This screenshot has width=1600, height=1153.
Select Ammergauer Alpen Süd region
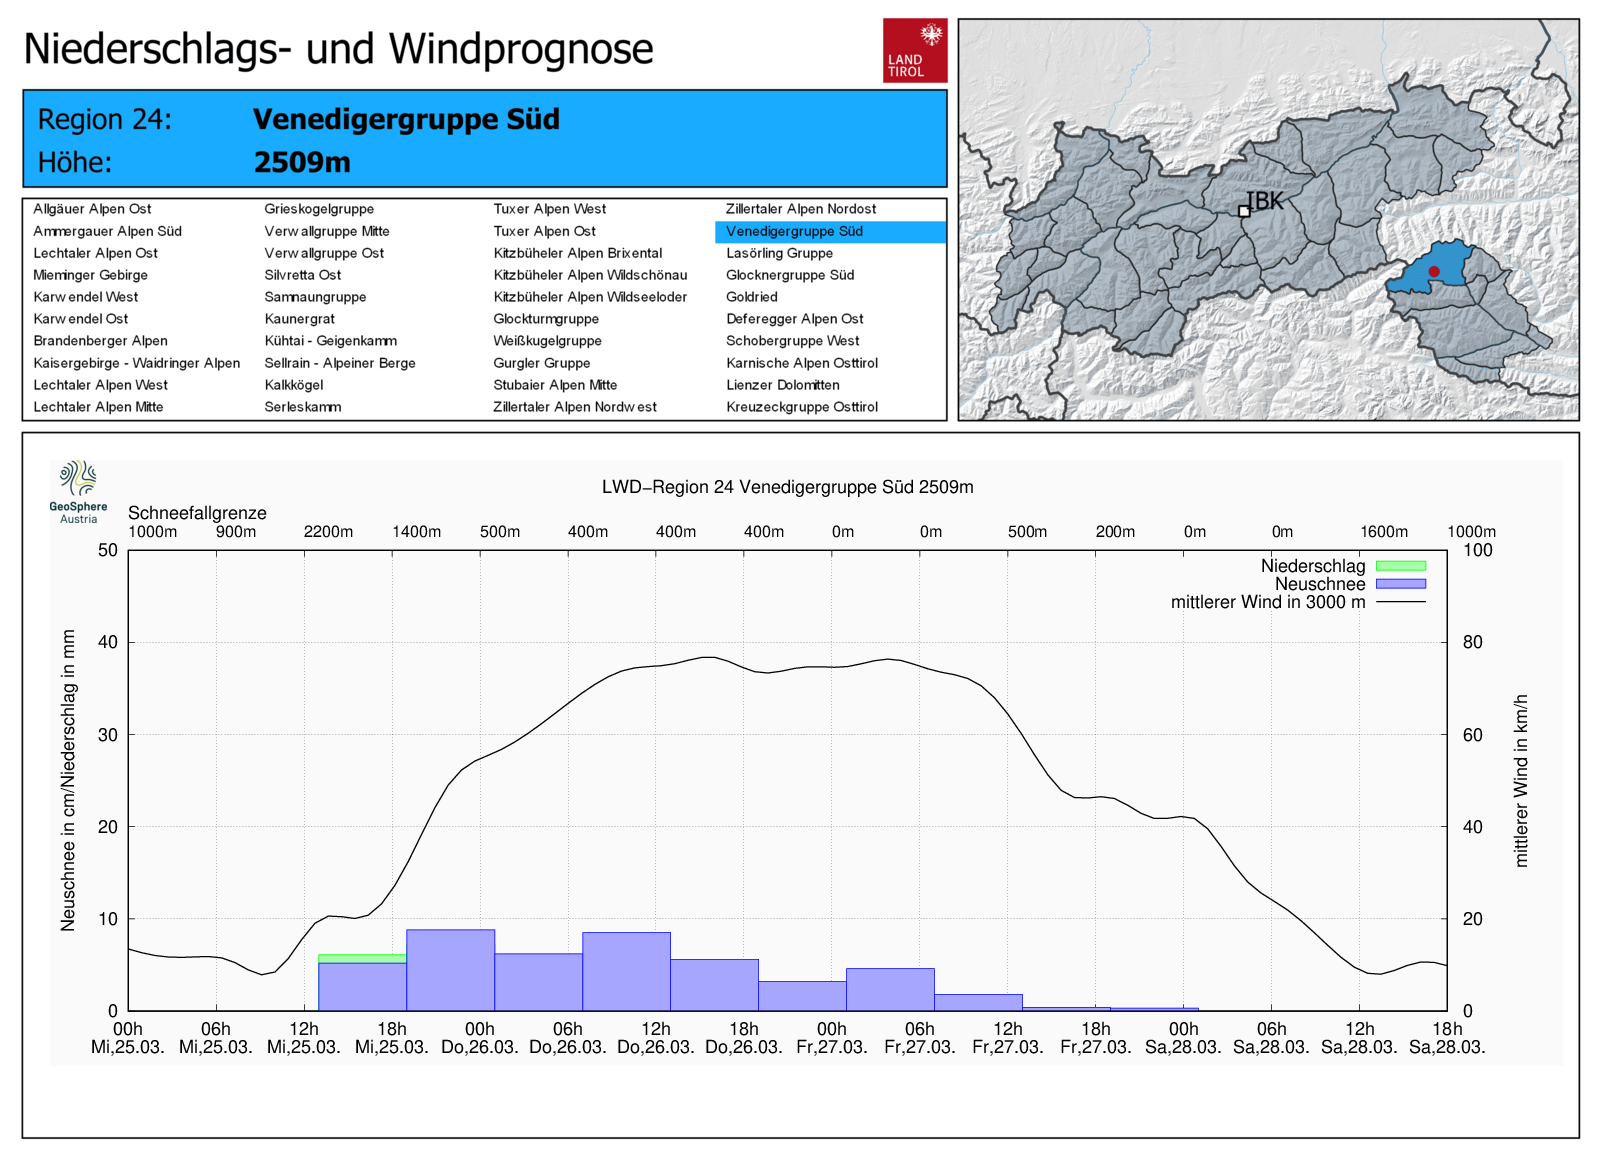click(107, 231)
